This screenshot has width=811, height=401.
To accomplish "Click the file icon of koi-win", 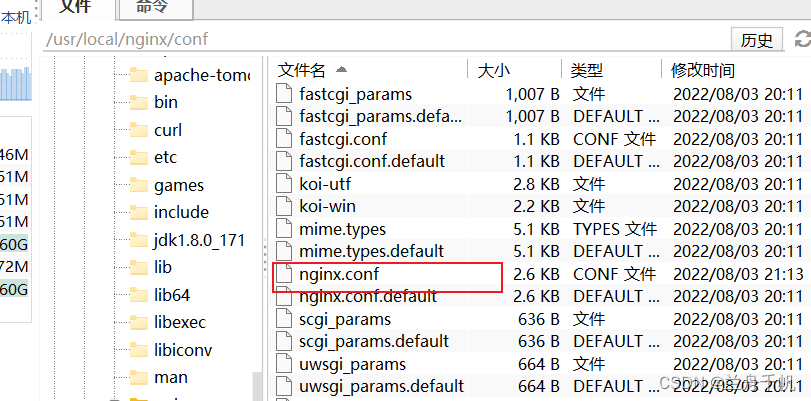I will [283, 206].
